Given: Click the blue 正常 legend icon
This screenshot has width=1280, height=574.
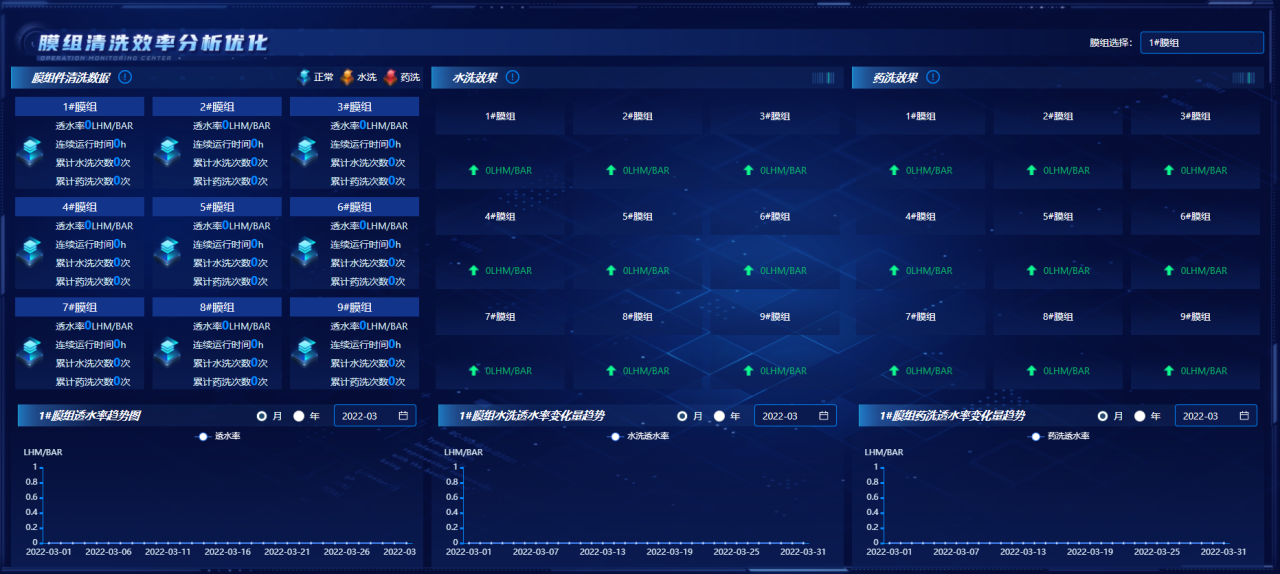Looking at the screenshot, I should coord(304,77).
